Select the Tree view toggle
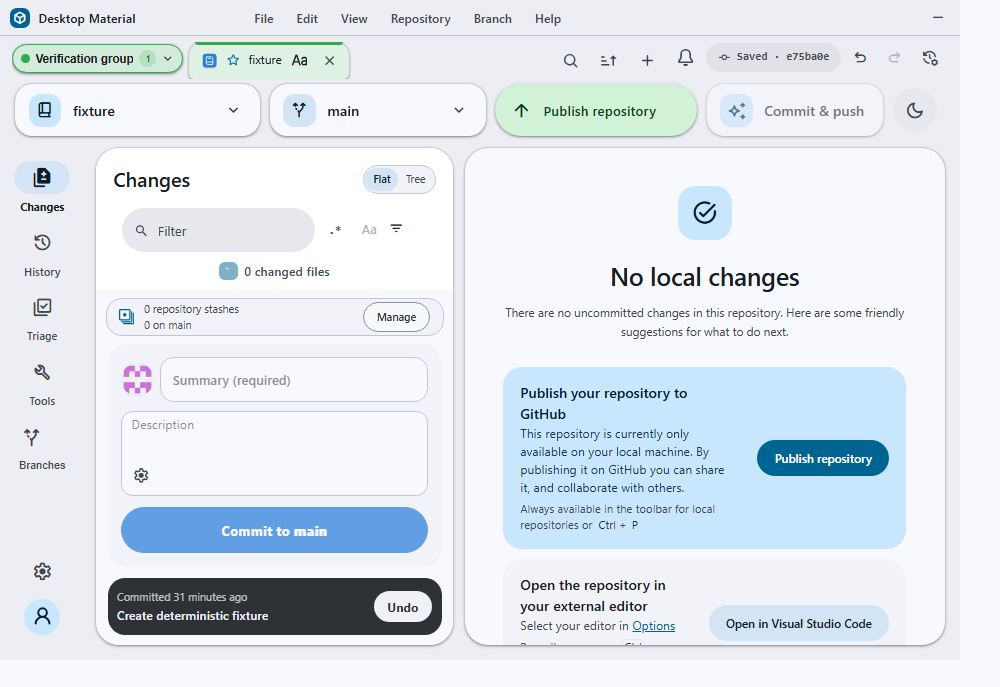This screenshot has width=1000, height=687. (x=416, y=179)
